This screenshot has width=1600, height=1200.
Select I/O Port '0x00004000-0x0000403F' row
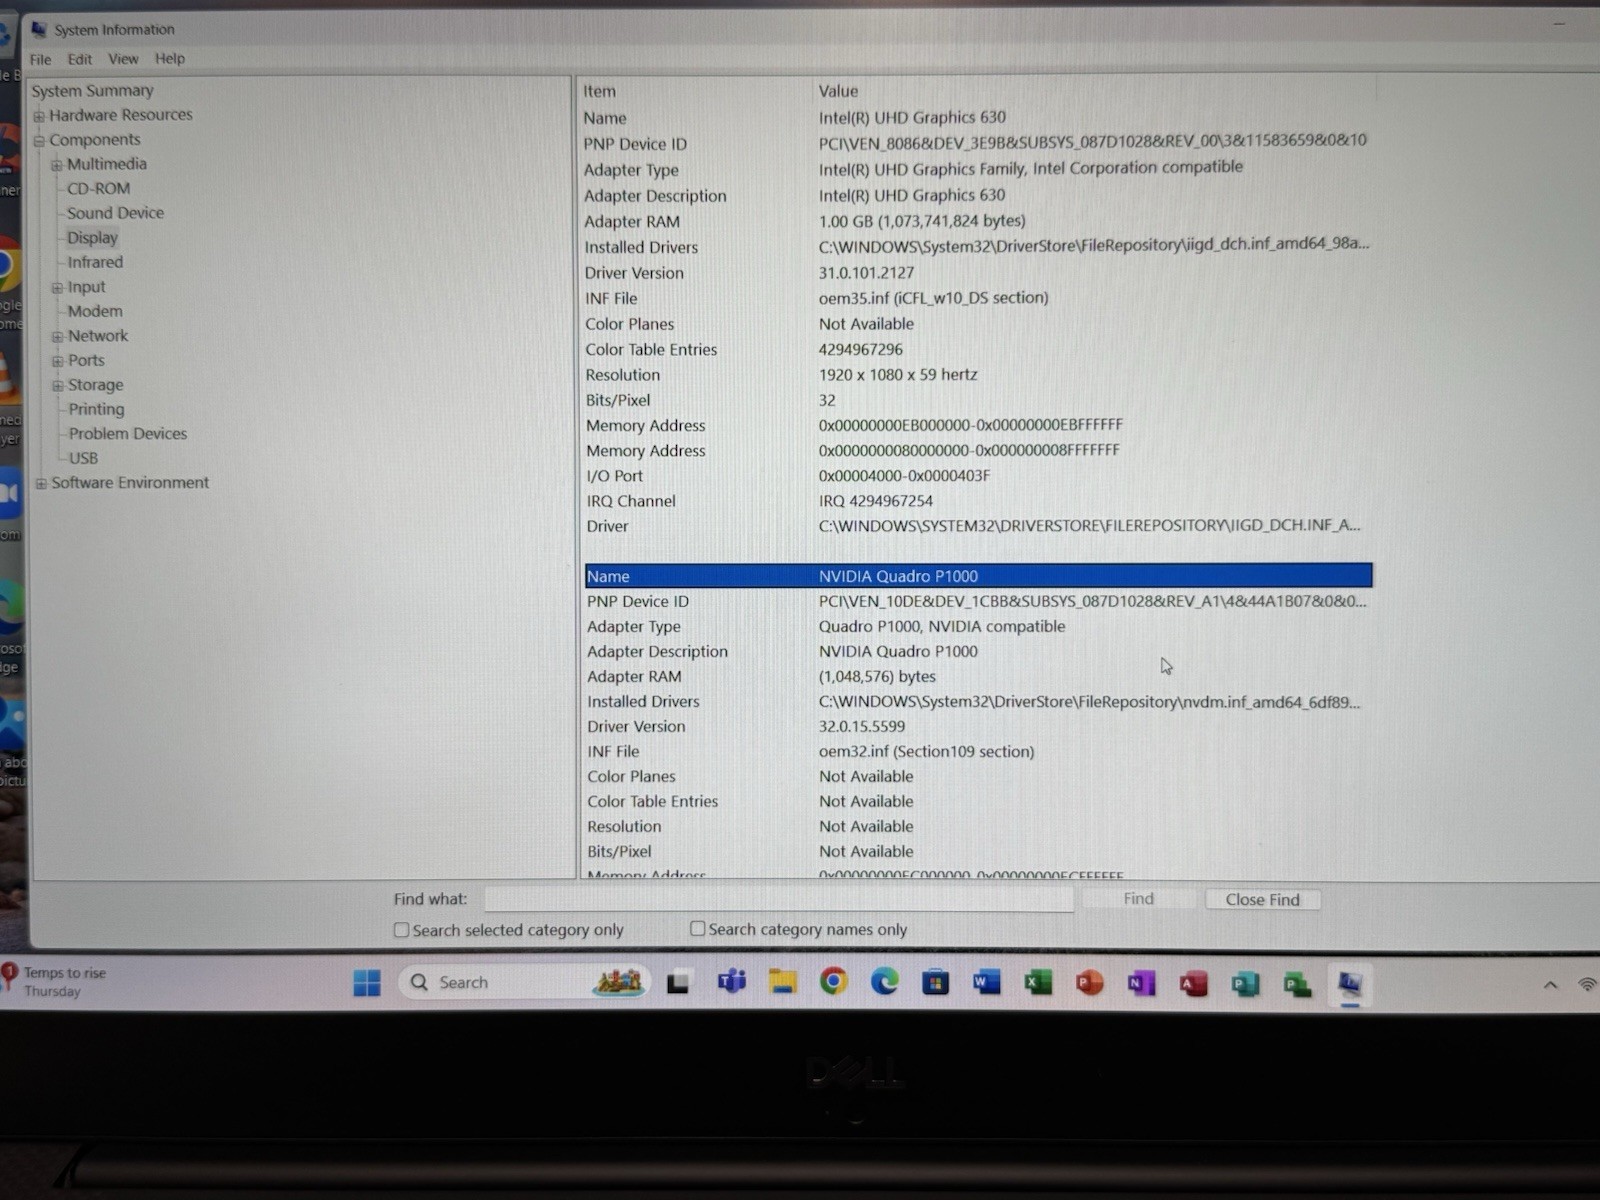click(978, 476)
